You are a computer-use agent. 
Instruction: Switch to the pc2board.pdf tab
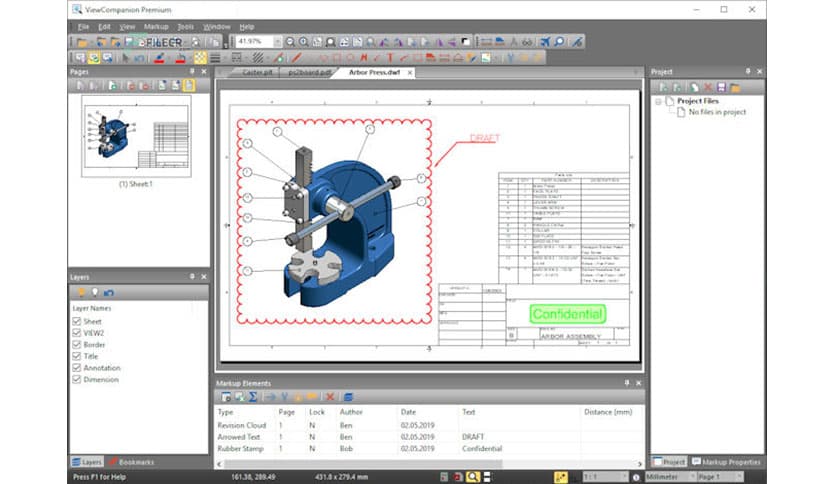coord(309,73)
